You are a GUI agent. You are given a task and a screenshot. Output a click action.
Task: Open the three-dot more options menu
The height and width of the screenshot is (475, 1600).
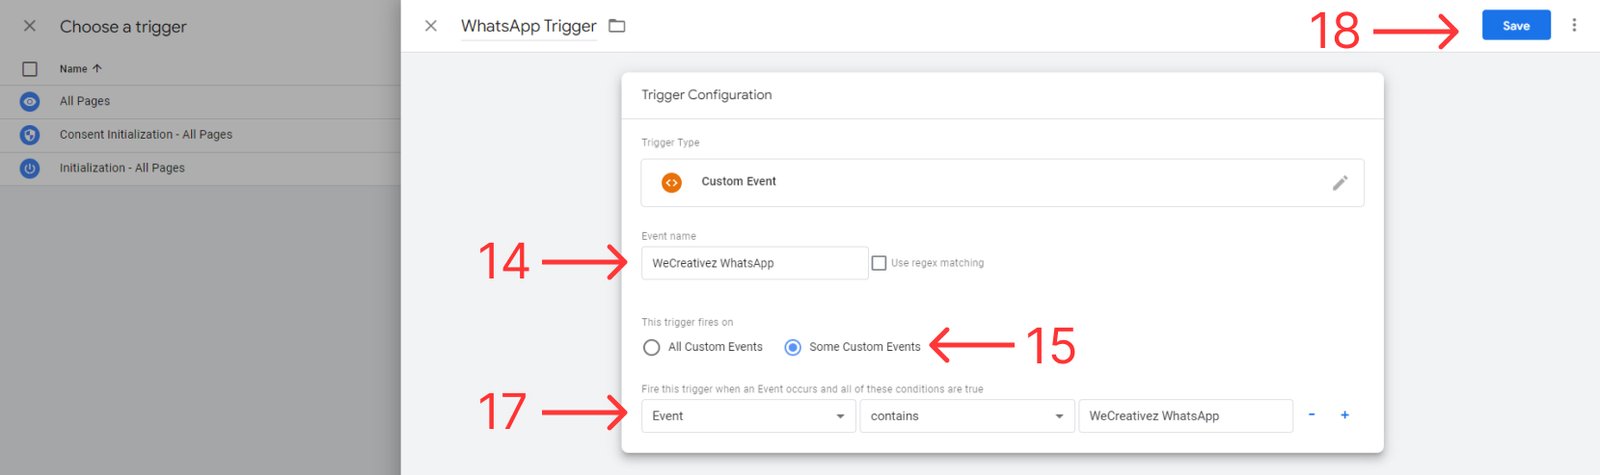pyautogui.click(x=1574, y=25)
